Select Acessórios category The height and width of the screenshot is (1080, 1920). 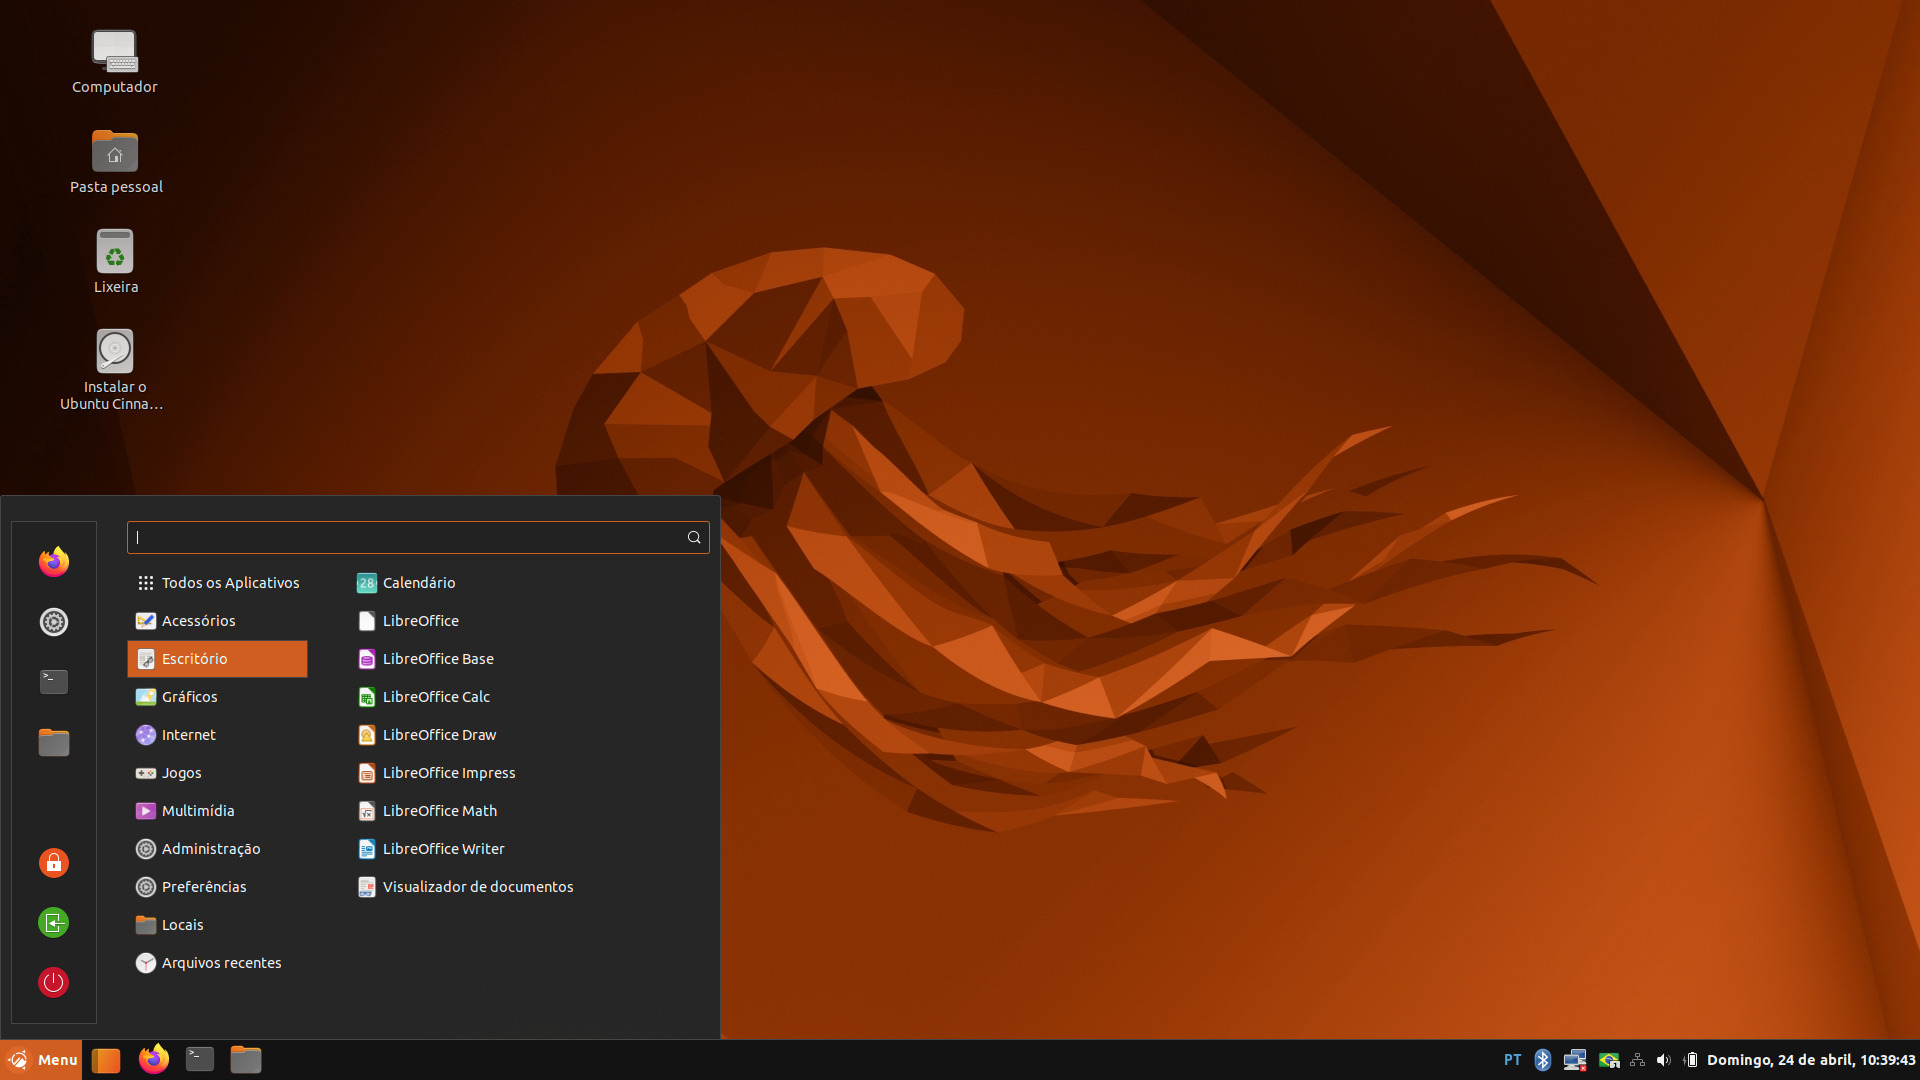[217, 621]
